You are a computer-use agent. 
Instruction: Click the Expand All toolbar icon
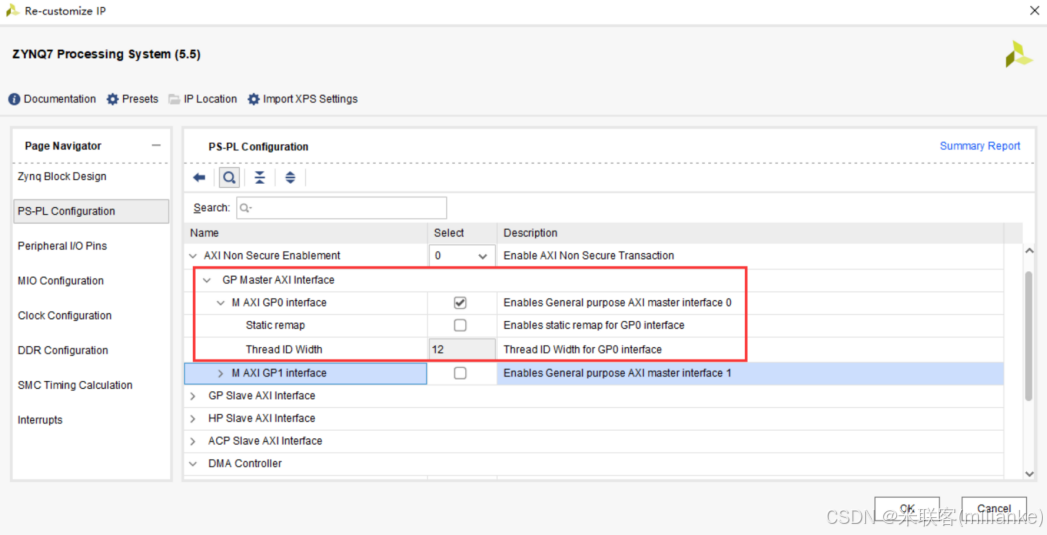coord(290,178)
